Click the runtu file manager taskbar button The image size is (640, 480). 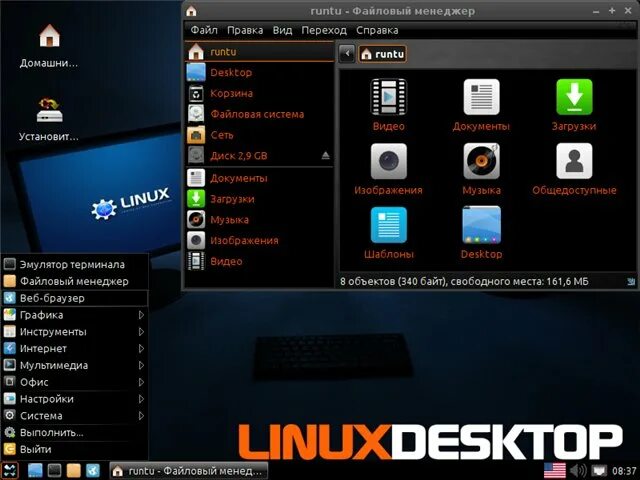coord(189,471)
